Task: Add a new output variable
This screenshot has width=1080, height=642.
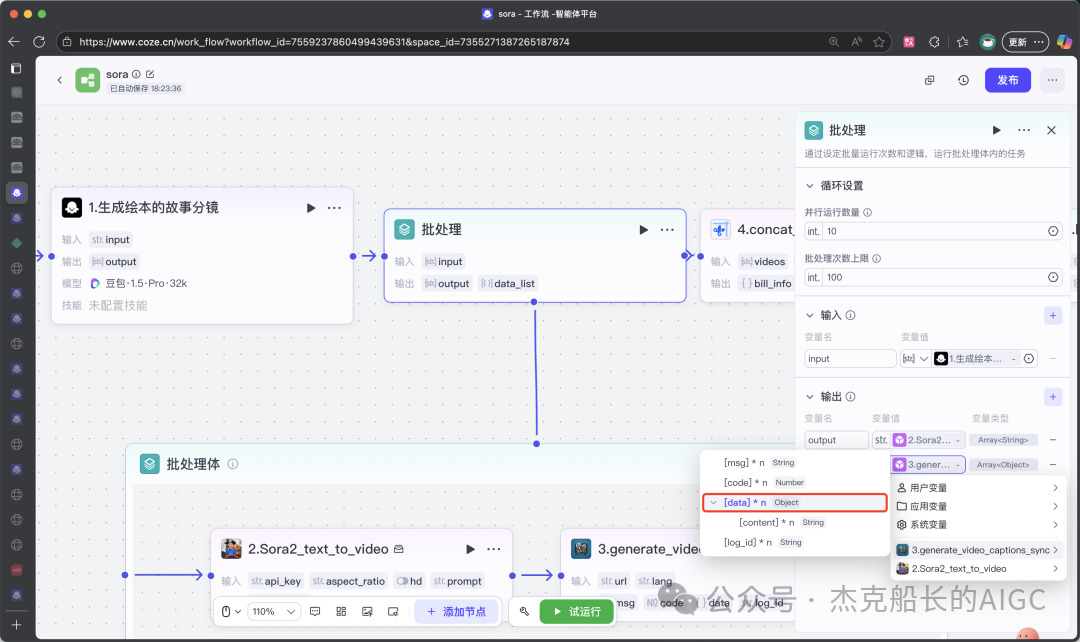Action: click(1052, 397)
